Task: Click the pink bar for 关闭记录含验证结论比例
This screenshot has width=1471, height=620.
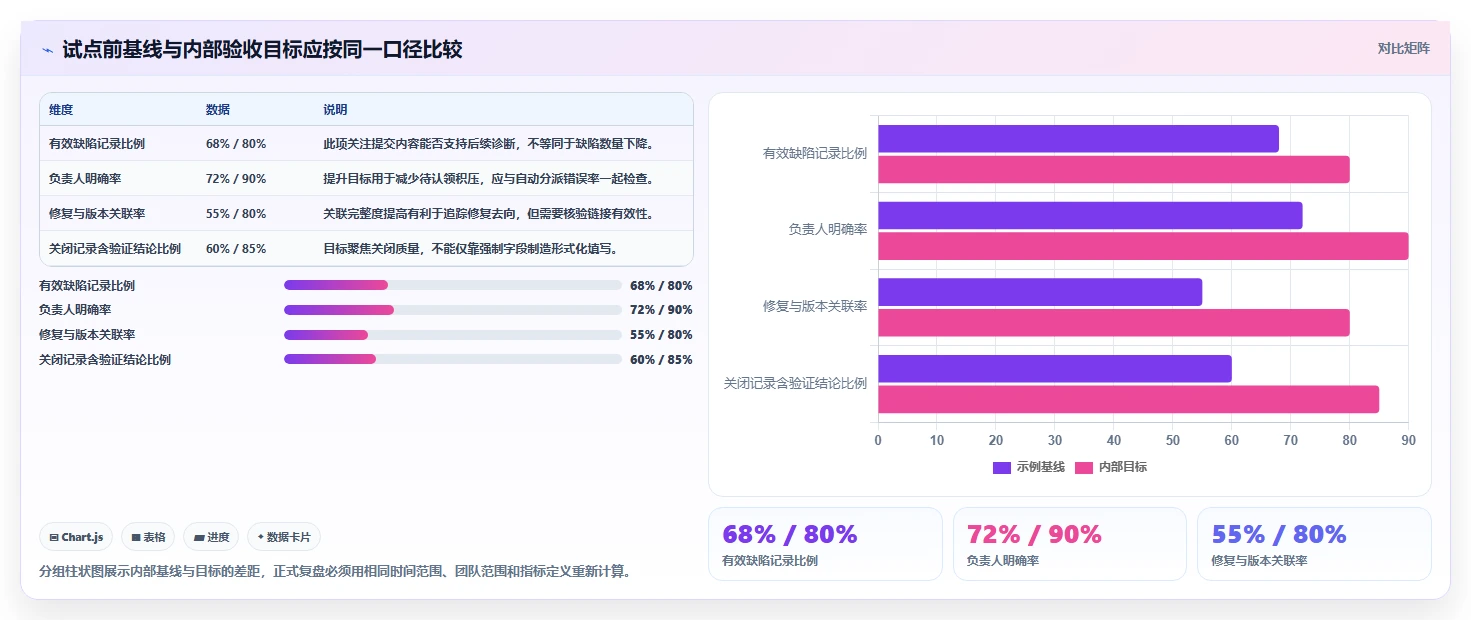Action: 1128,399
